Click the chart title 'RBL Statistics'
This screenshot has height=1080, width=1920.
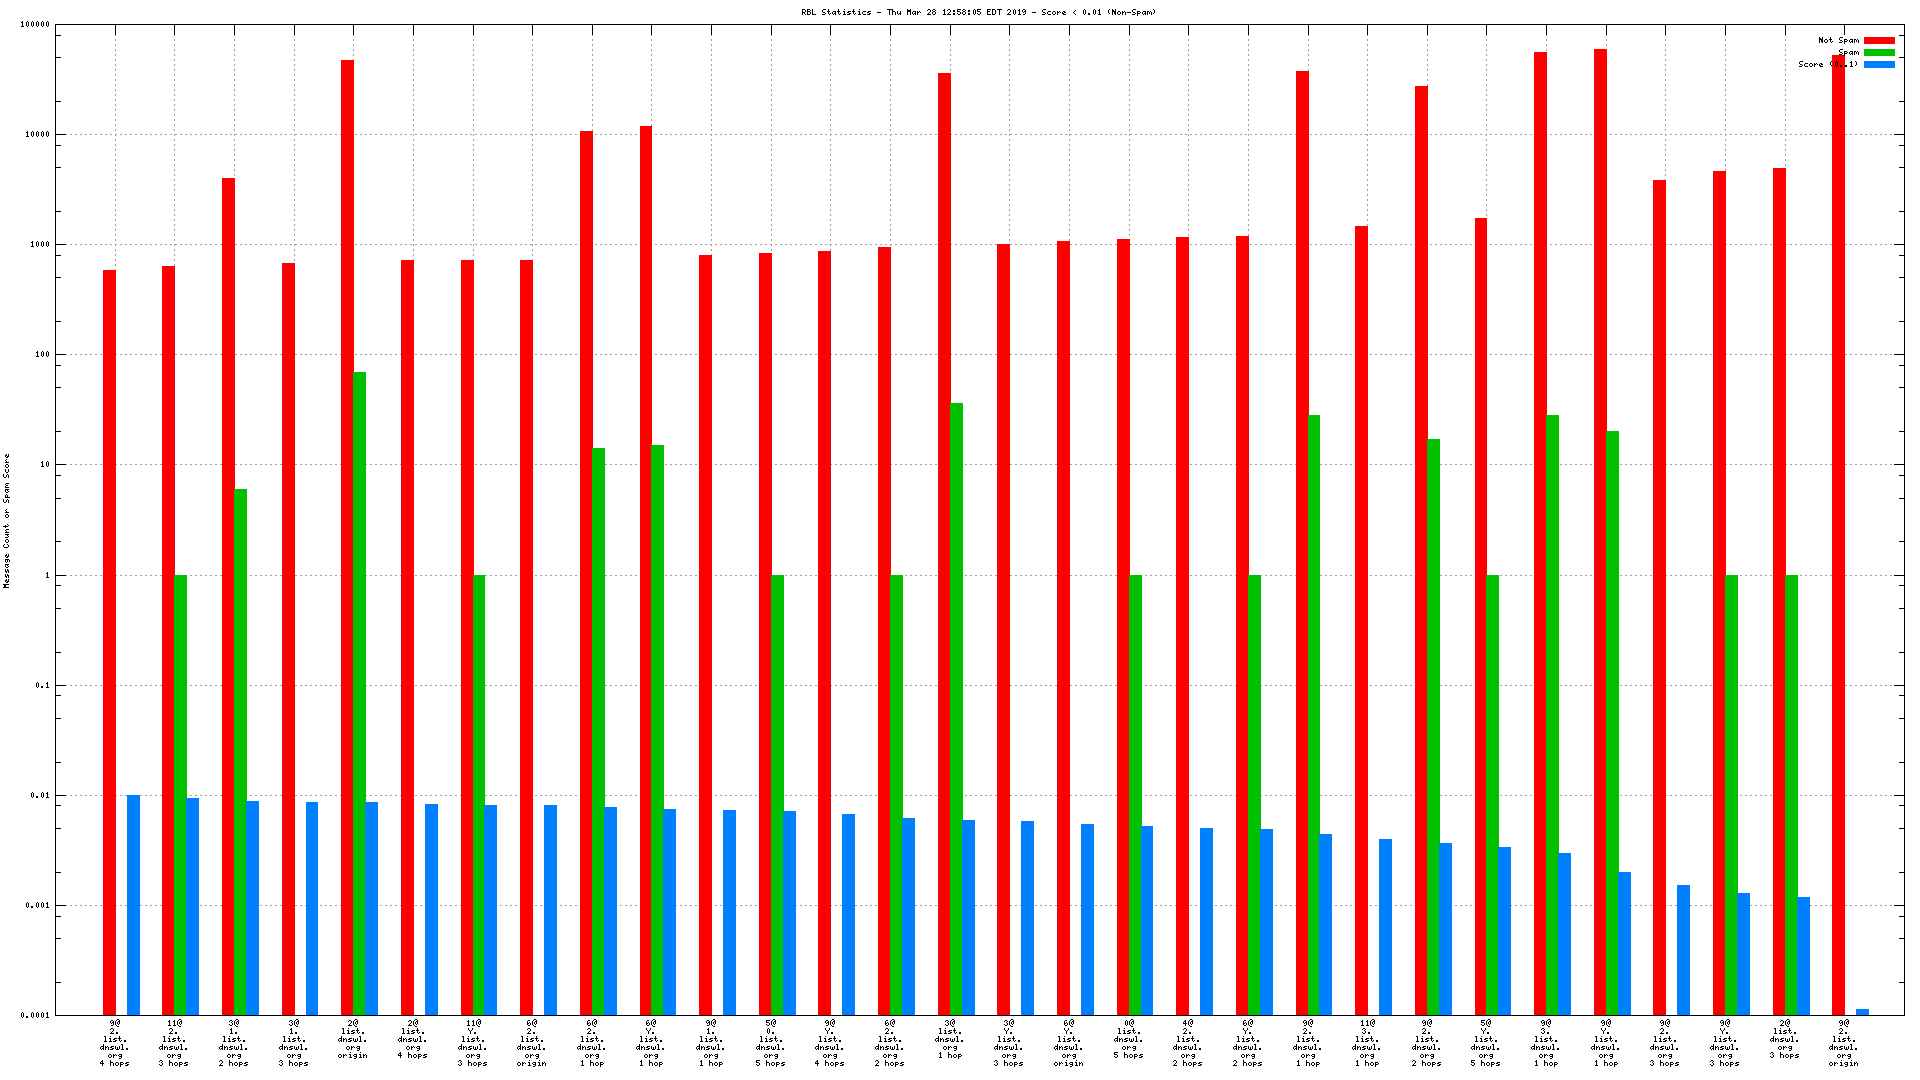[835, 12]
